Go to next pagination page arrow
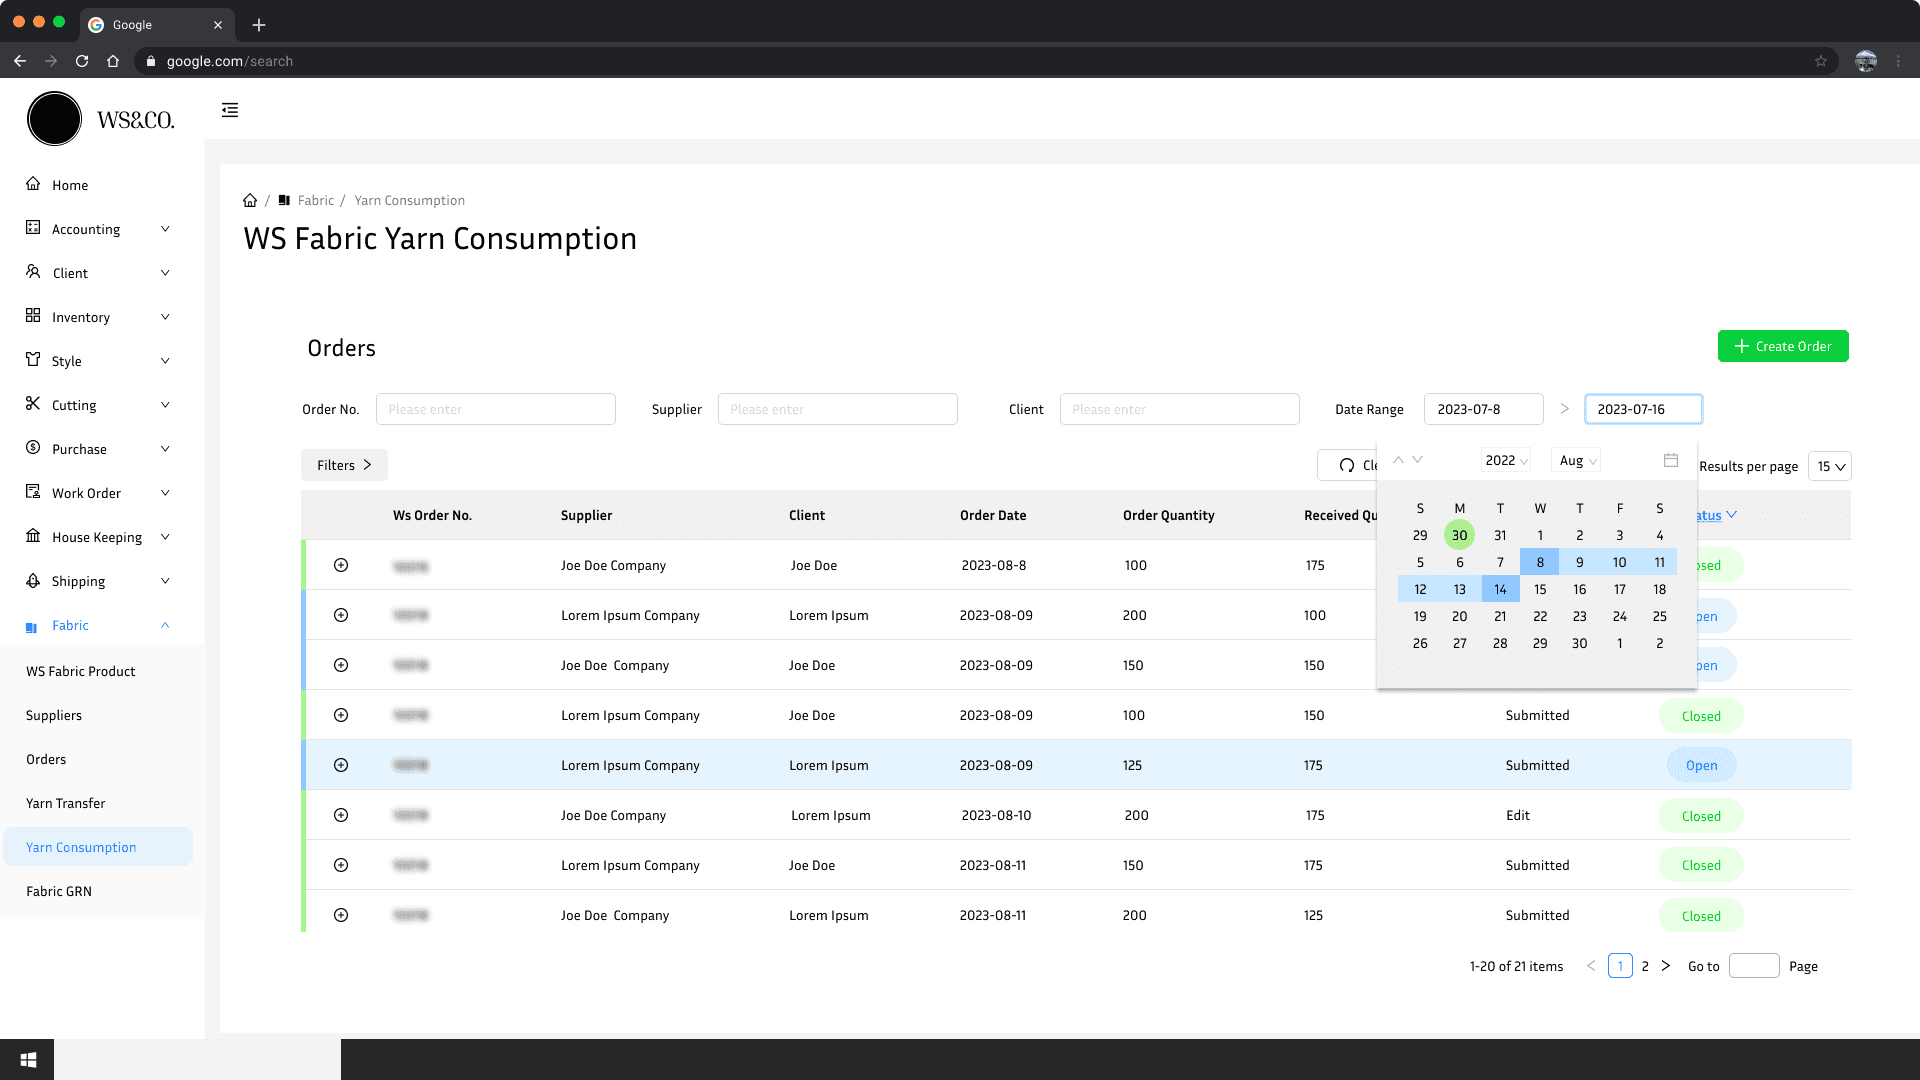Image resolution: width=1920 pixels, height=1080 pixels. click(x=1666, y=966)
